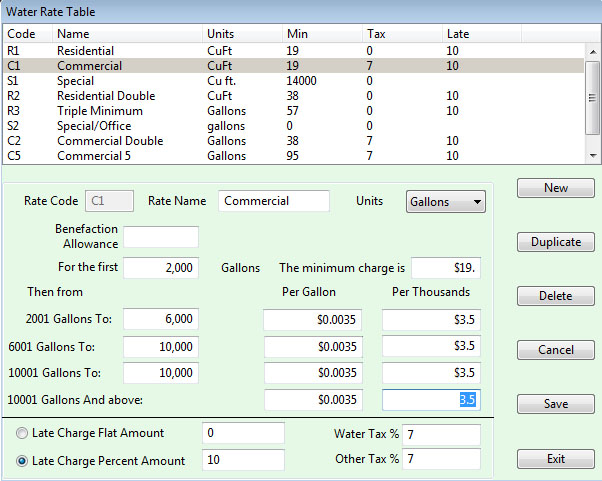Select the Triple Minimum row
The width and height of the screenshot is (602, 481).
click(294, 111)
